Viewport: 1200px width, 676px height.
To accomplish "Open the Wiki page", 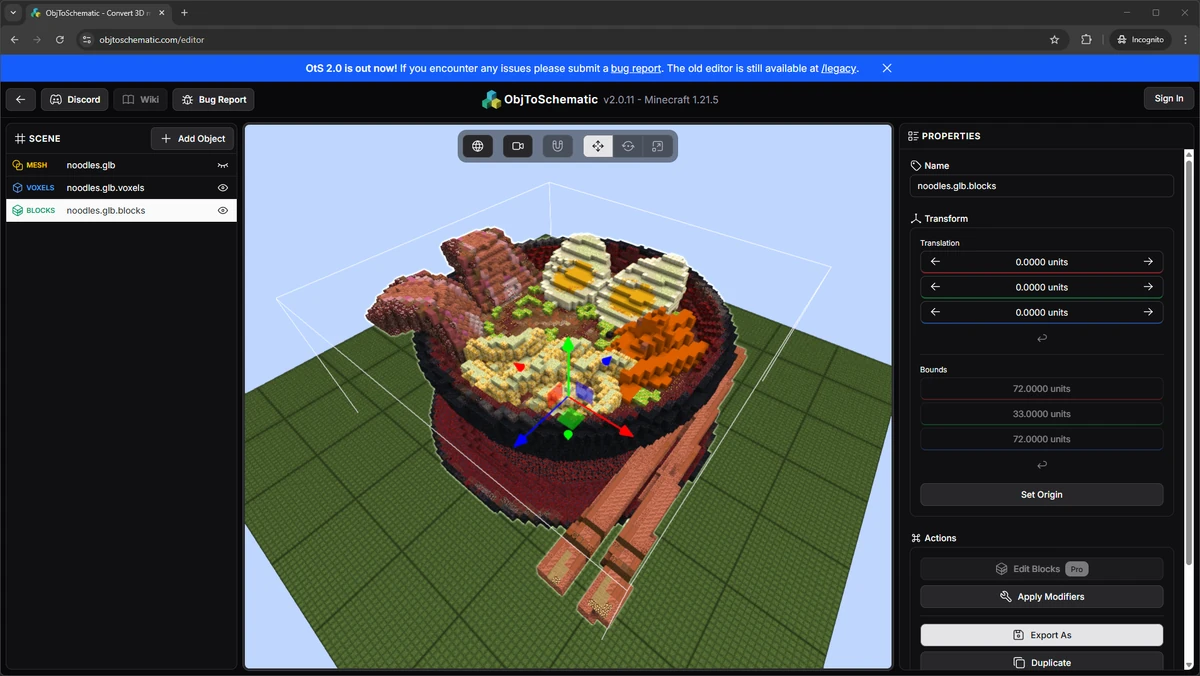I will click(140, 99).
